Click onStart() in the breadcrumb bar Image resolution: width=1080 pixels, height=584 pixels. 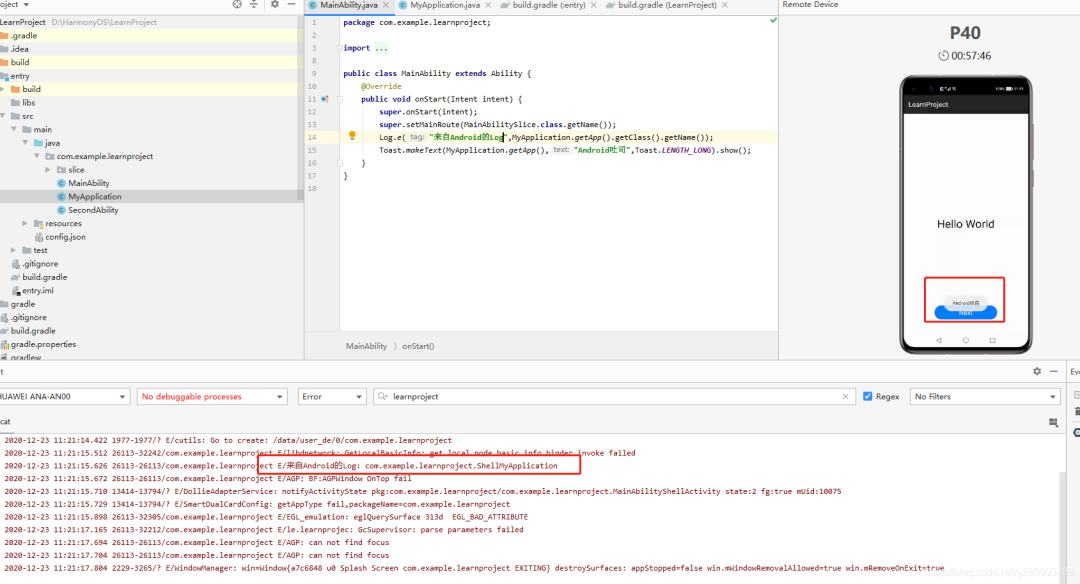(418, 346)
